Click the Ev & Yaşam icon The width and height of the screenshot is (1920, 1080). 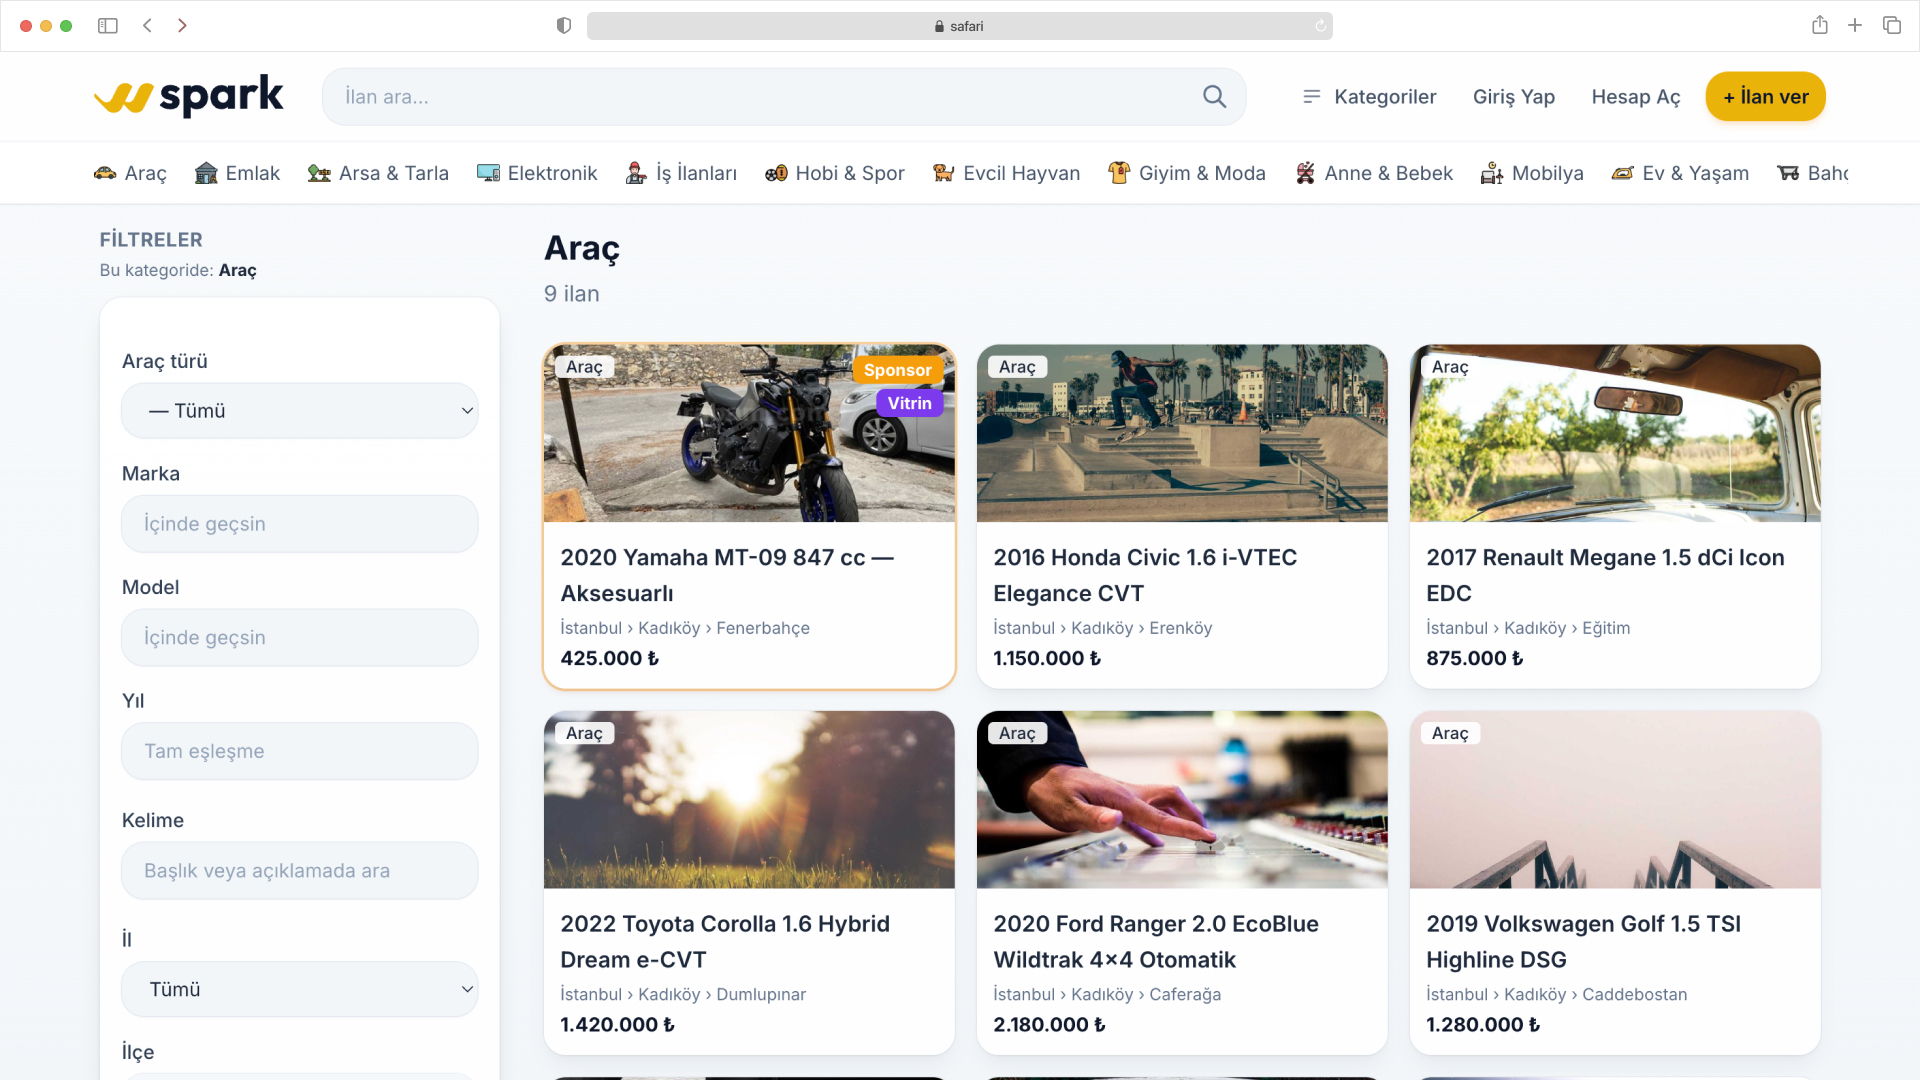[x=1622, y=173]
